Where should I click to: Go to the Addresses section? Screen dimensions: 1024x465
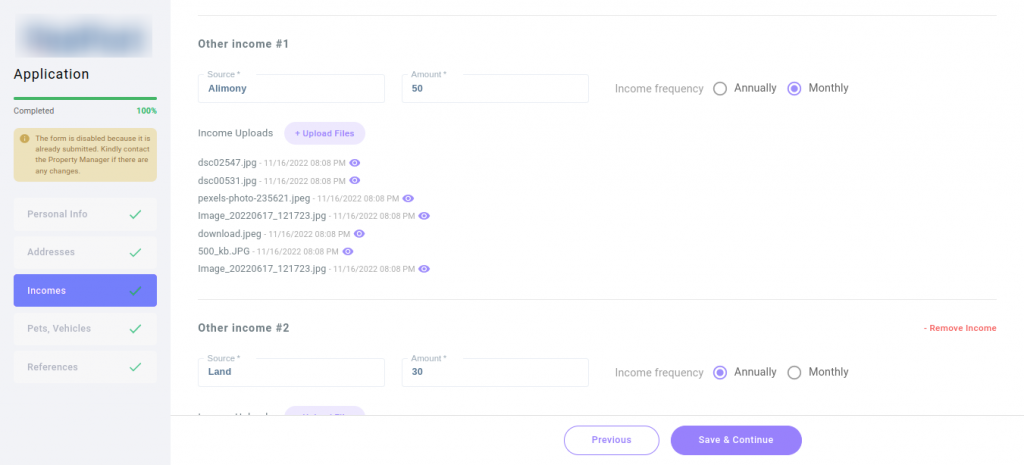coord(85,252)
